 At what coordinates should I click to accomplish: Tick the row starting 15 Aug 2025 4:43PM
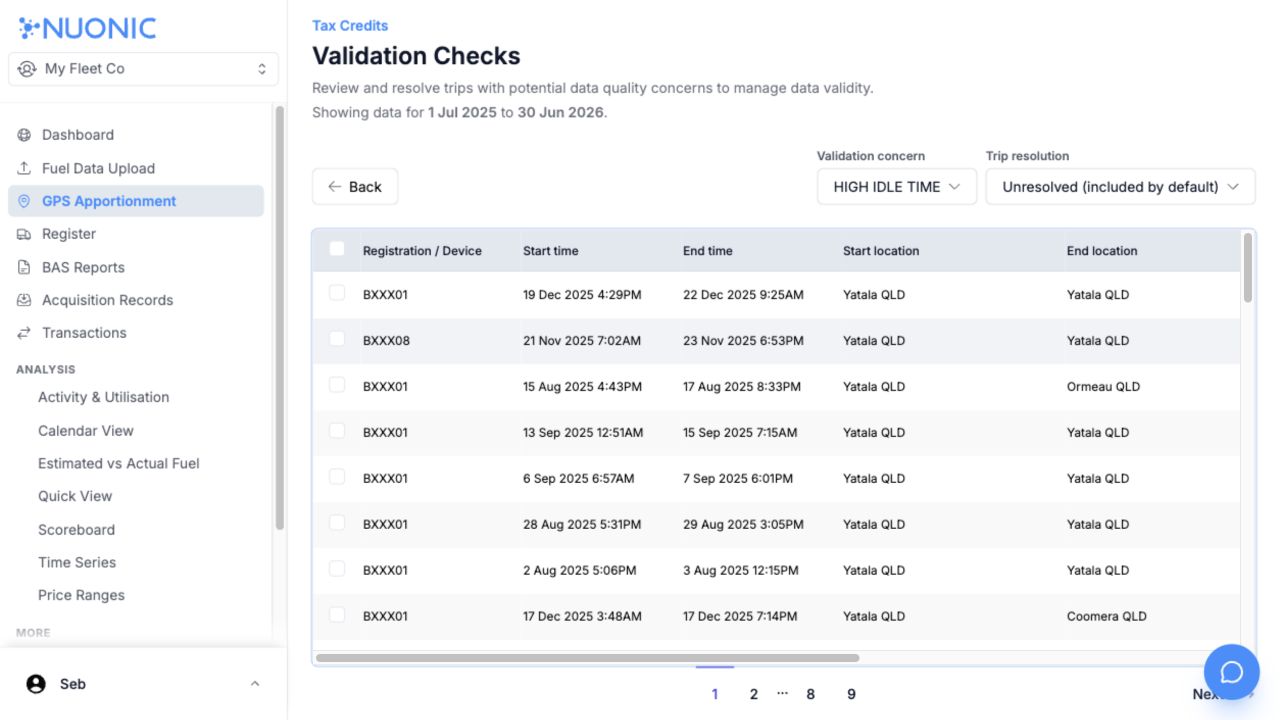[x=337, y=385]
